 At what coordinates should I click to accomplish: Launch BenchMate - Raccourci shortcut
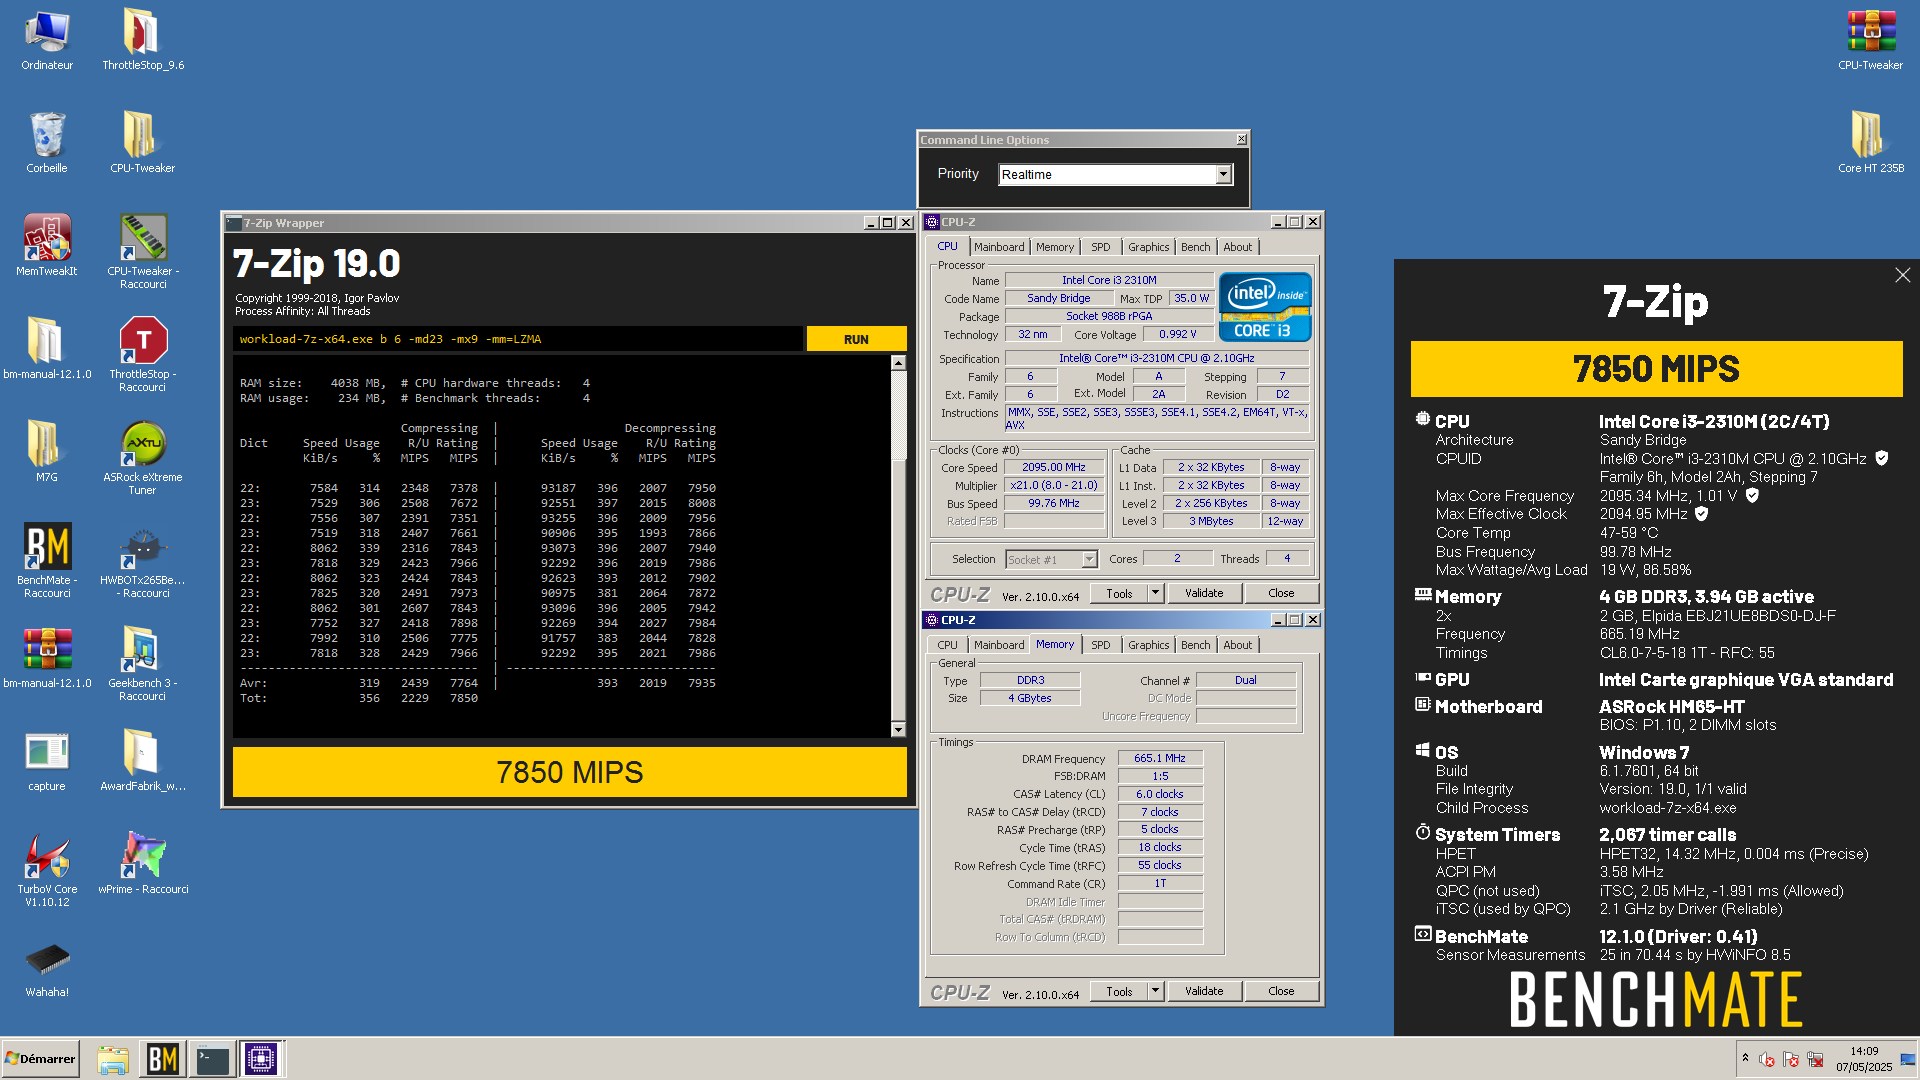[x=47, y=561]
